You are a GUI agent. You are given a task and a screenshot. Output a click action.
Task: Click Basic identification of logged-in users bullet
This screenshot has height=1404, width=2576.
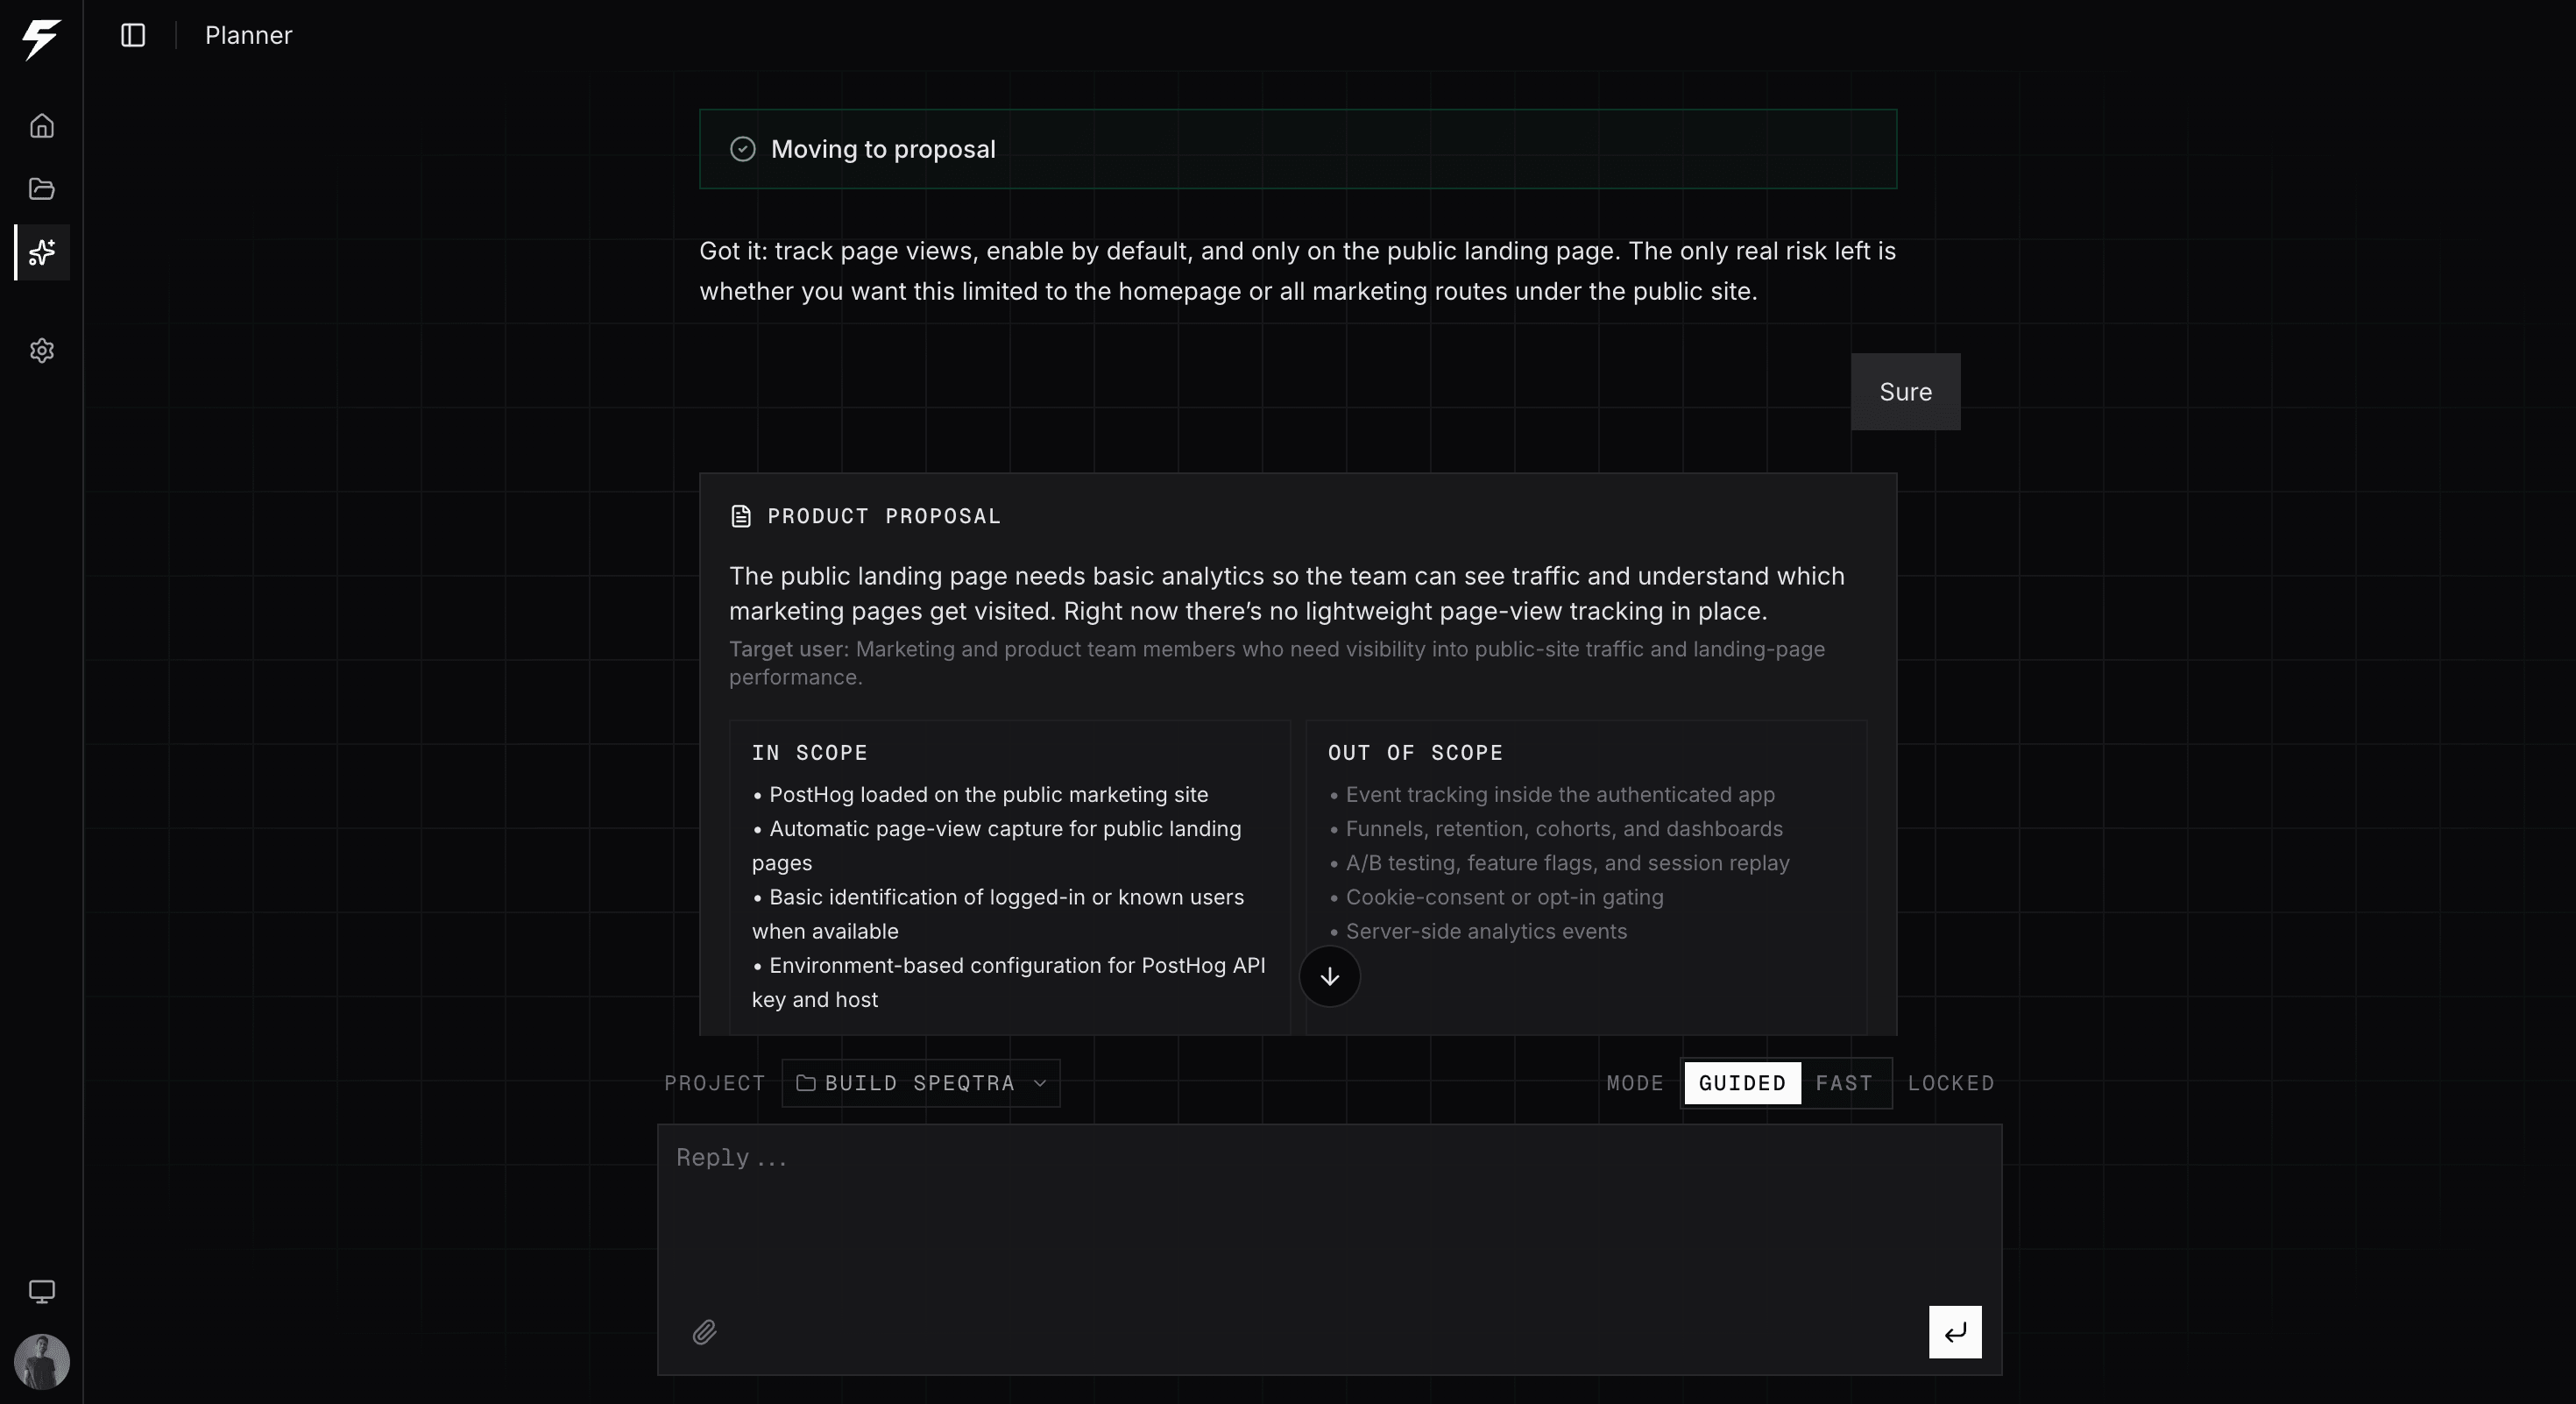tap(998, 914)
